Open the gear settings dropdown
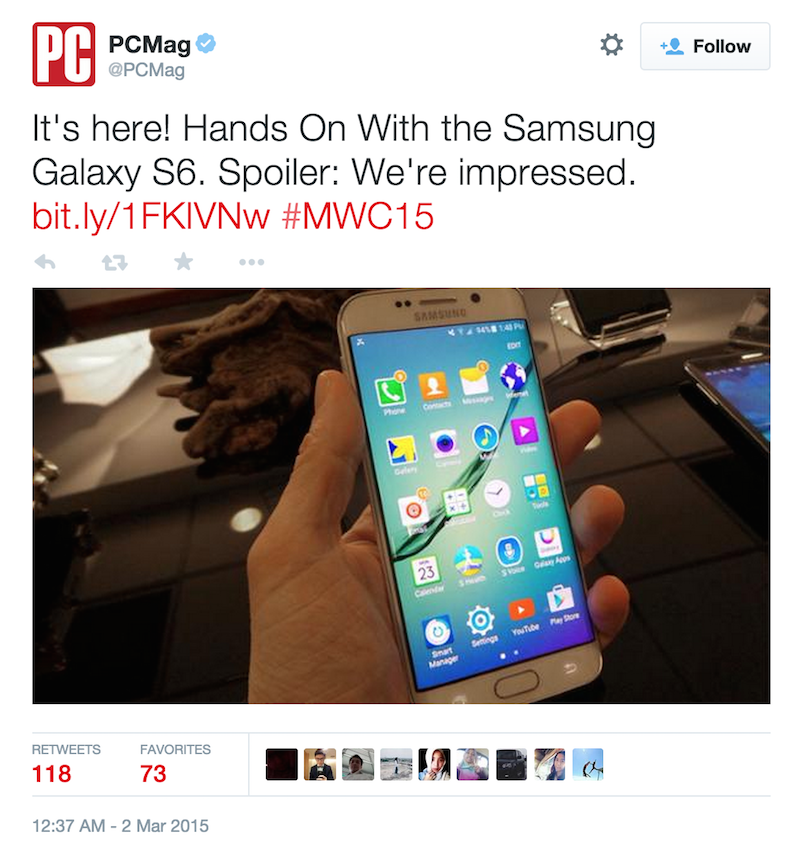This screenshot has width=800, height=851. click(x=612, y=45)
